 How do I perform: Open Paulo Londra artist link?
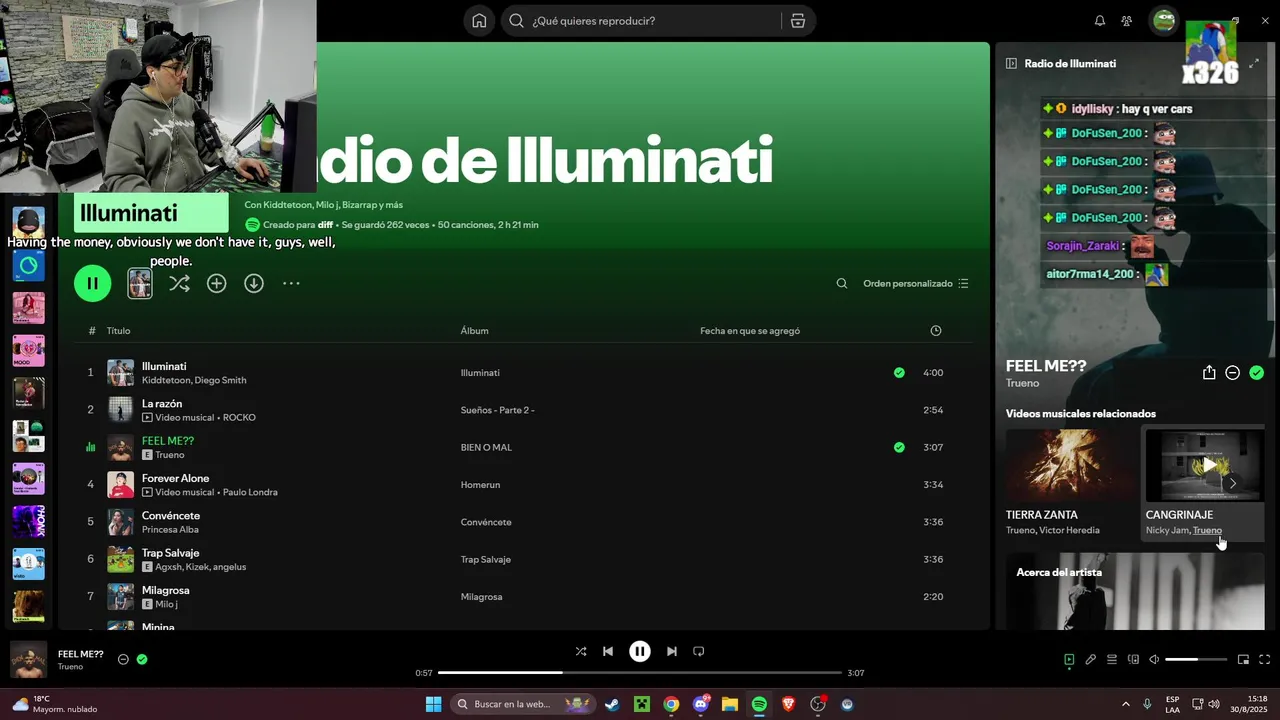coord(250,492)
